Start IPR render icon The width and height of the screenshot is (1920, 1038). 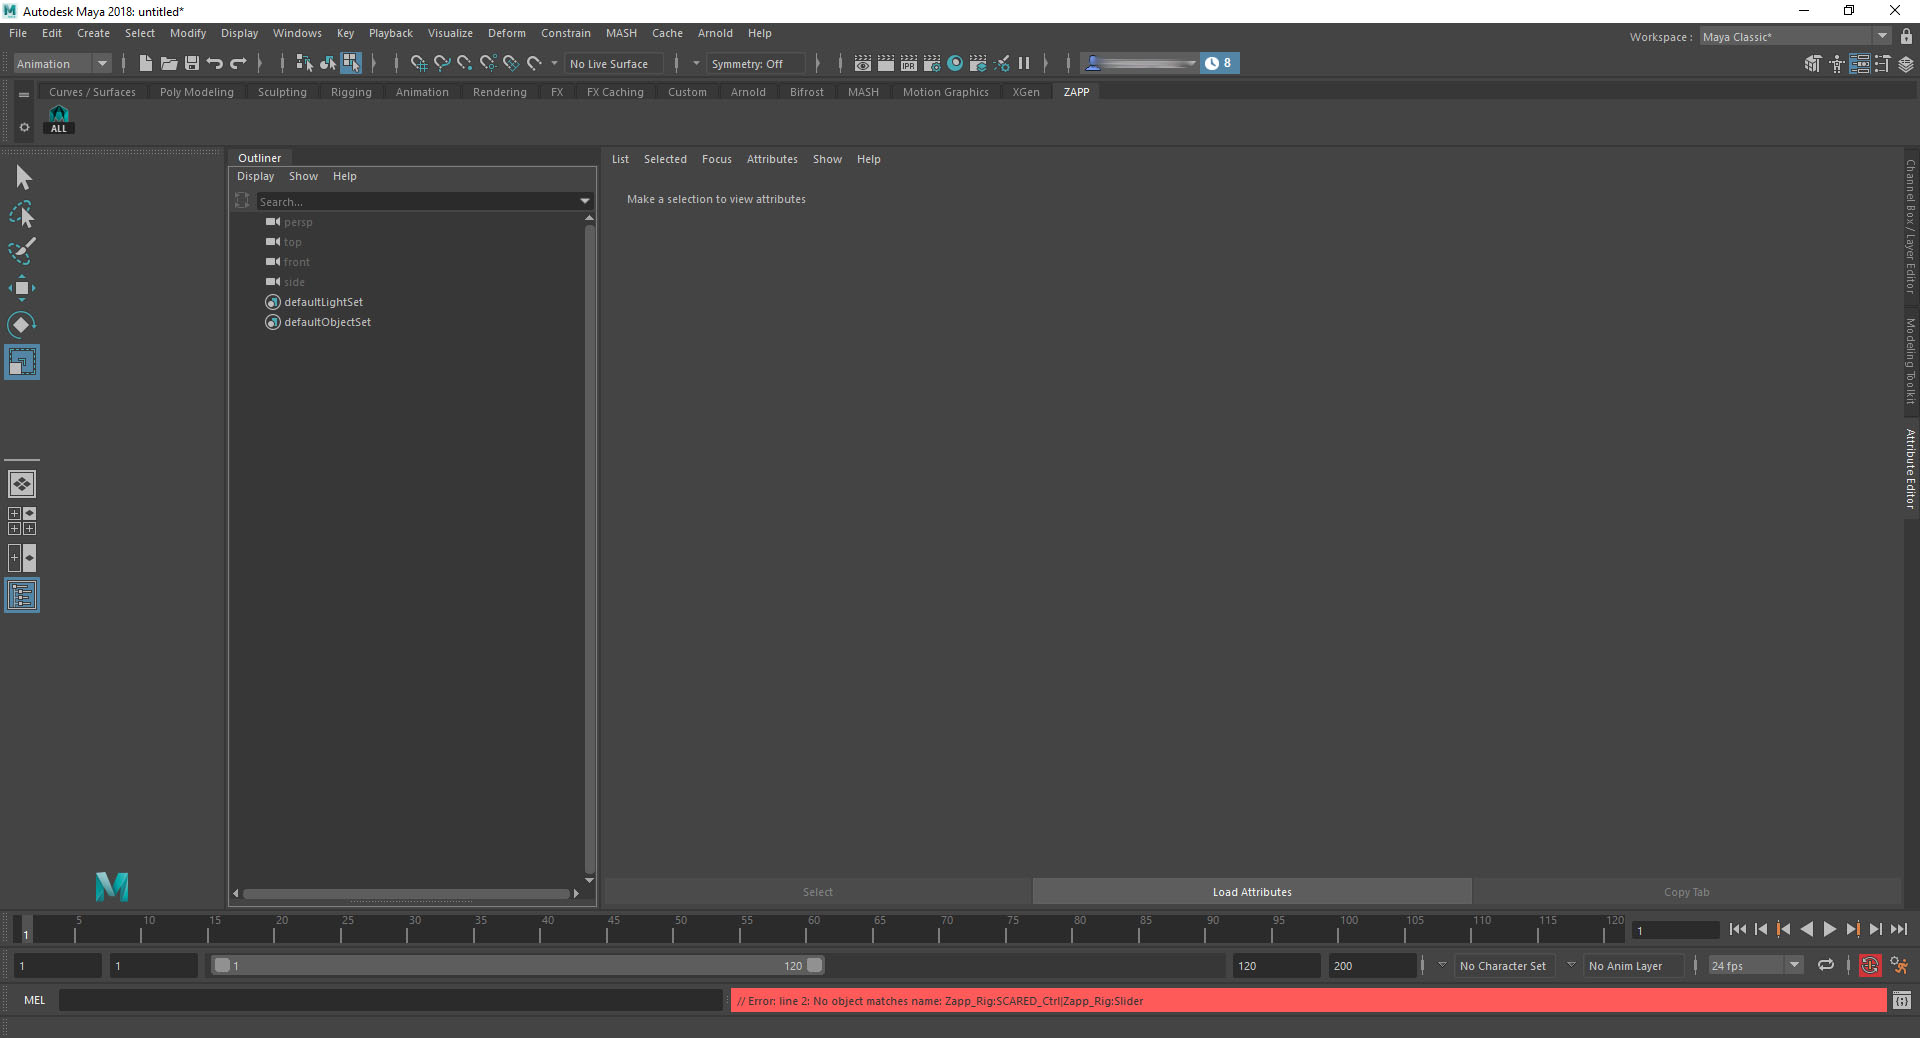tap(909, 63)
